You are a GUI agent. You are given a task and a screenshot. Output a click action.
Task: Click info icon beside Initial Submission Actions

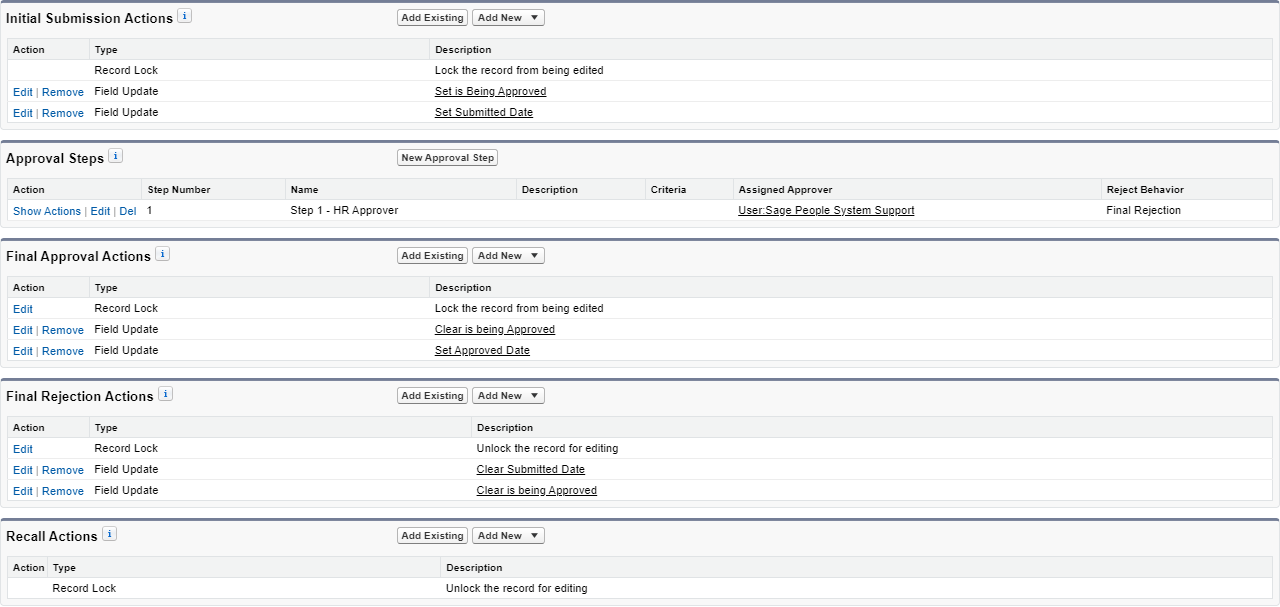[185, 16]
